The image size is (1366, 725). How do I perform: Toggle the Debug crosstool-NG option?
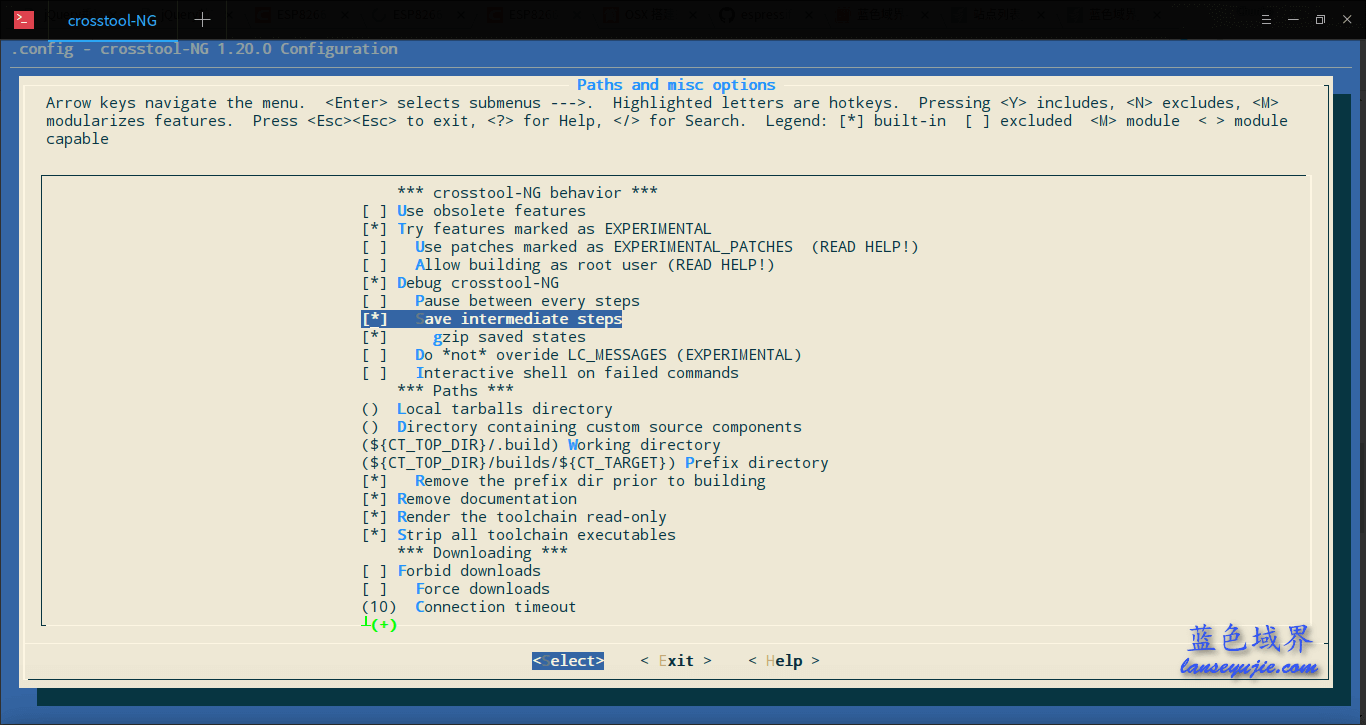pyautogui.click(x=461, y=283)
